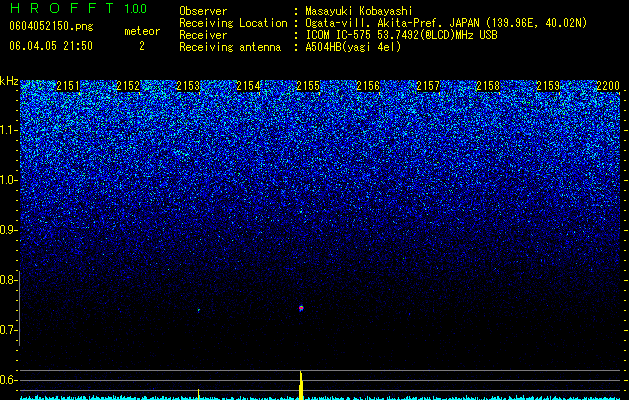Select the 2200 time marker
Viewport: 629px width, 400px height.
(608, 86)
